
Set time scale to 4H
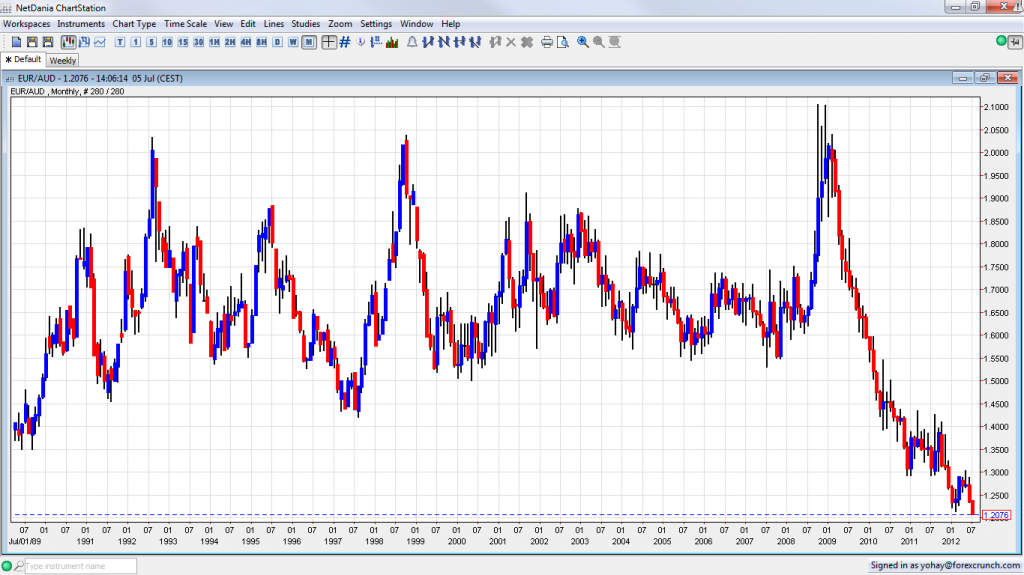coord(246,42)
